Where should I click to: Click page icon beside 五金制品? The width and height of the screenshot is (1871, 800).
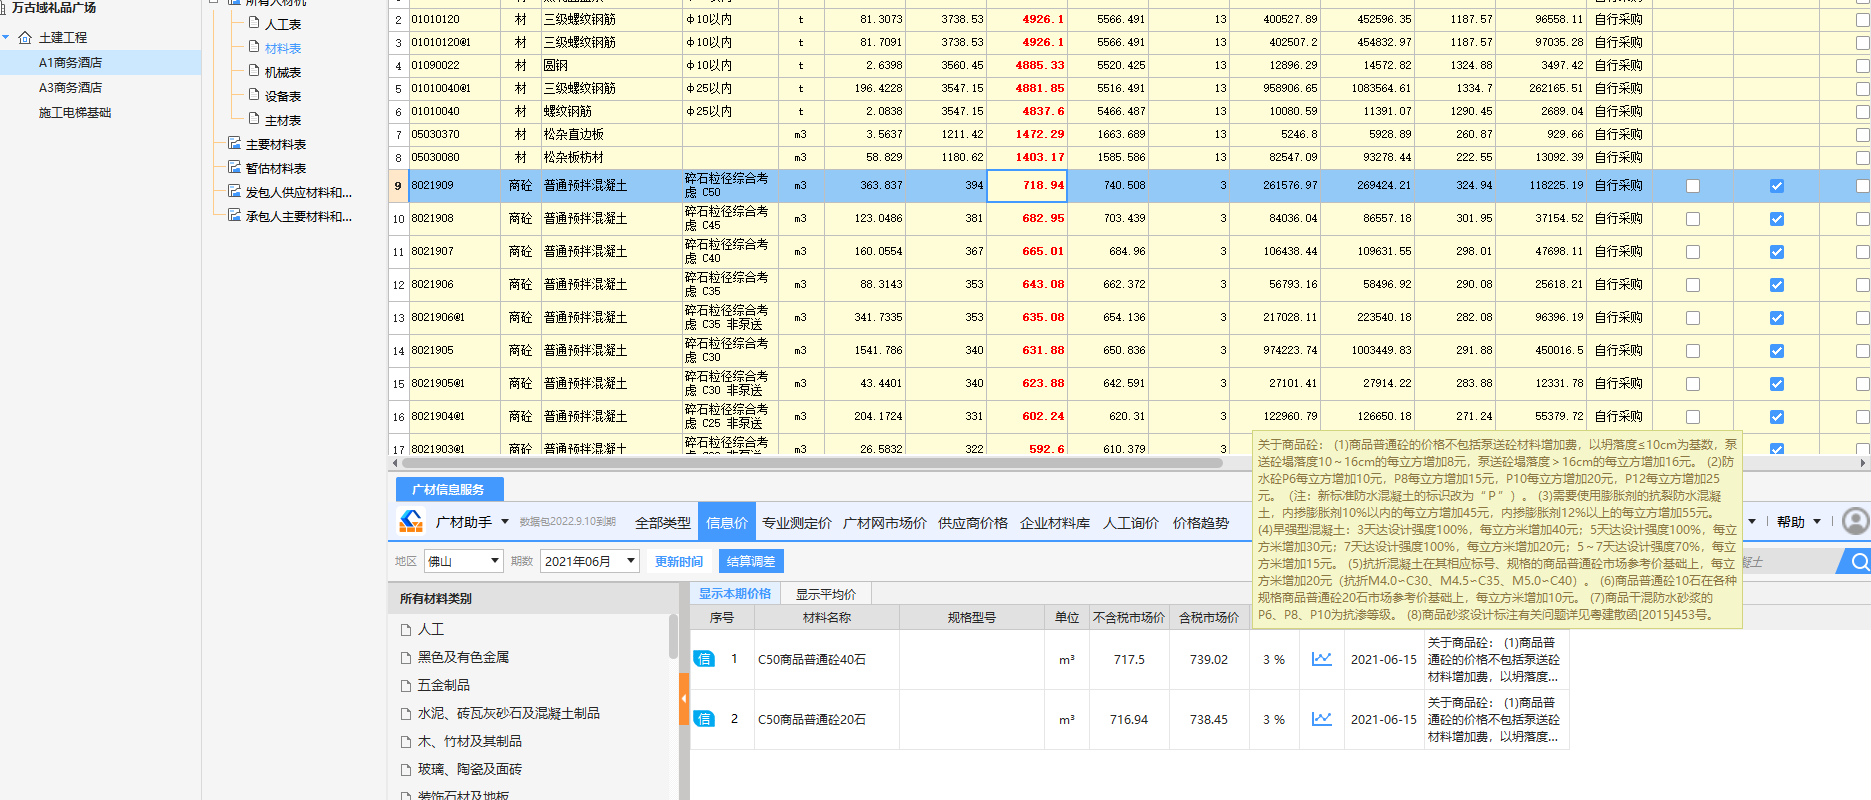[x=405, y=686]
